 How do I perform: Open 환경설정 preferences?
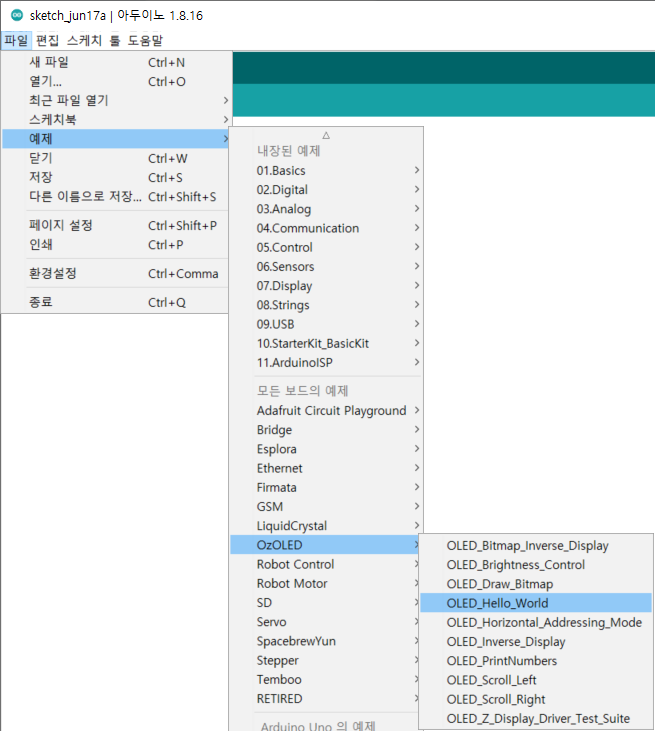[x=115, y=273]
